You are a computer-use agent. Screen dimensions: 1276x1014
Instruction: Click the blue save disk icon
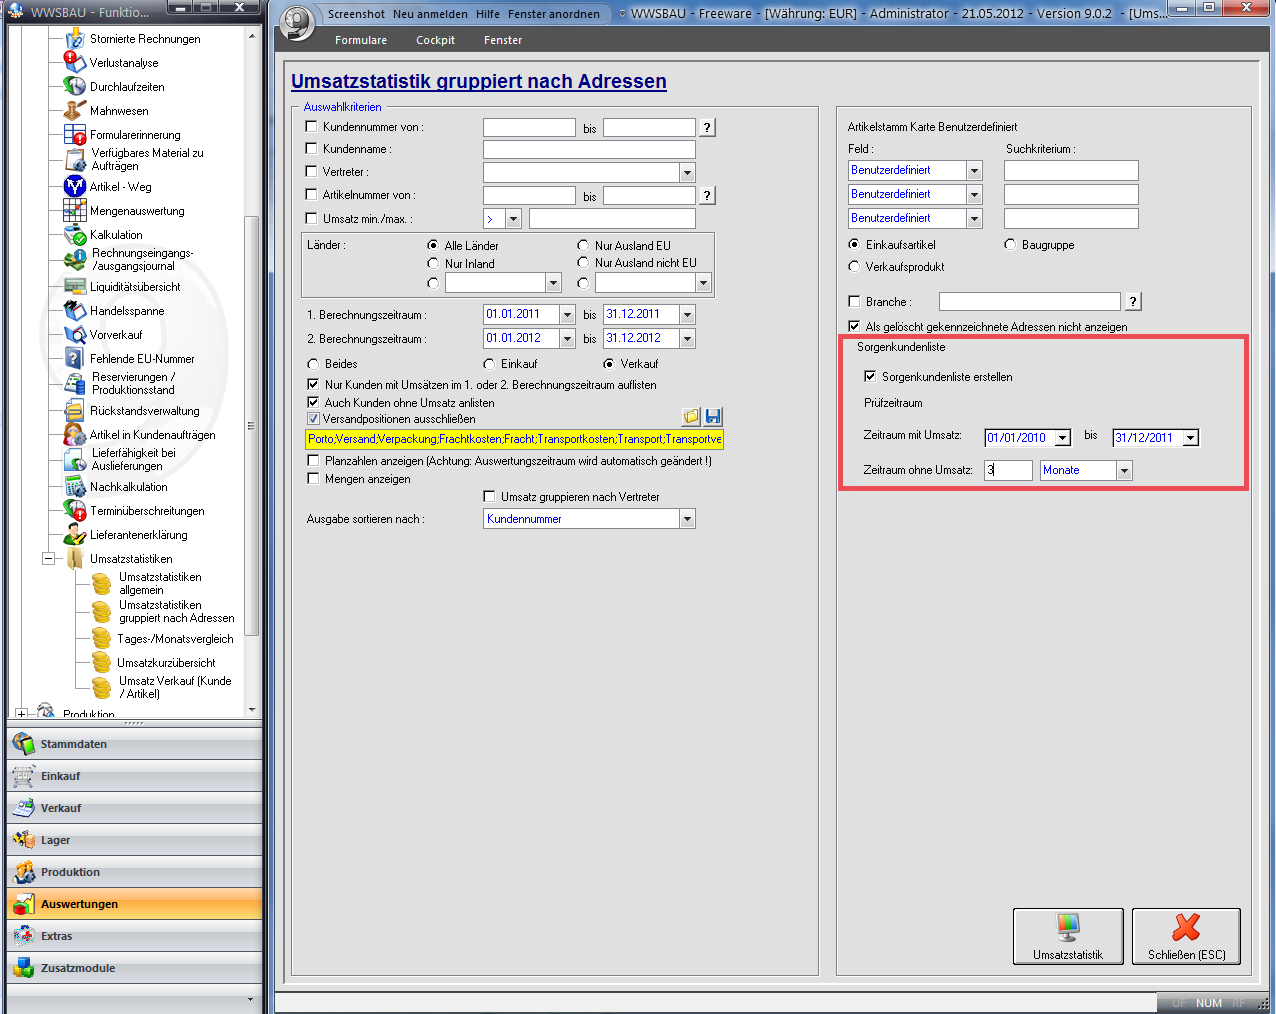(x=713, y=417)
